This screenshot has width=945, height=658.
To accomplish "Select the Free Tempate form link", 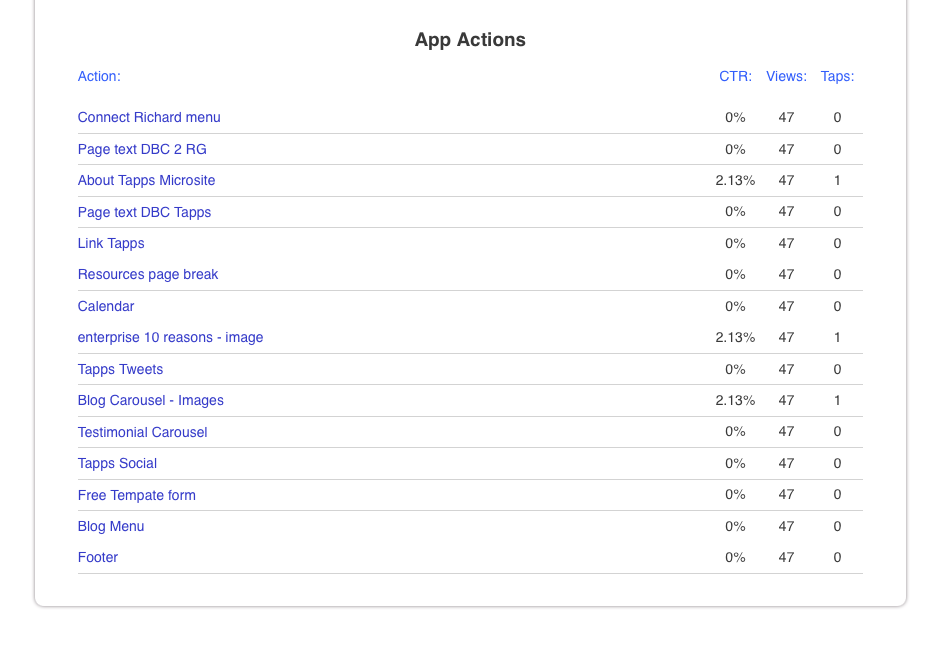I will [x=137, y=495].
